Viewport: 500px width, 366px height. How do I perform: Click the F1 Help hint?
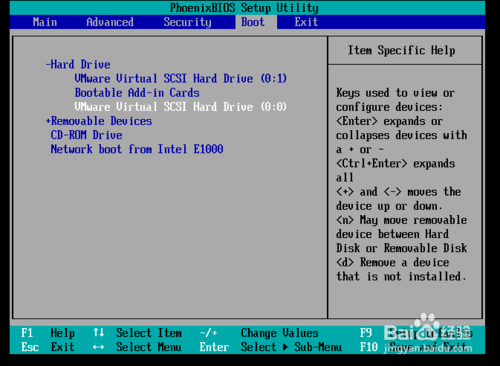[48, 333]
